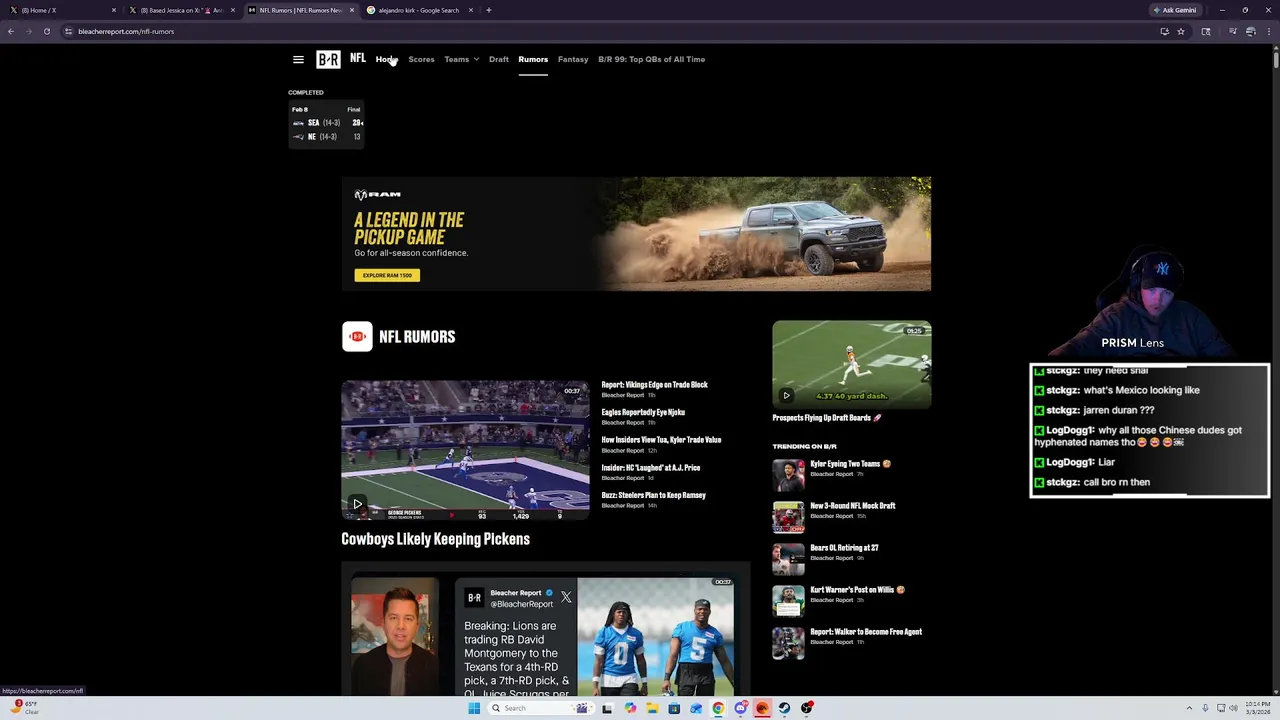This screenshot has width=1280, height=720.
Task: Click the page vertical scrollbar
Action: (1276, 58)
